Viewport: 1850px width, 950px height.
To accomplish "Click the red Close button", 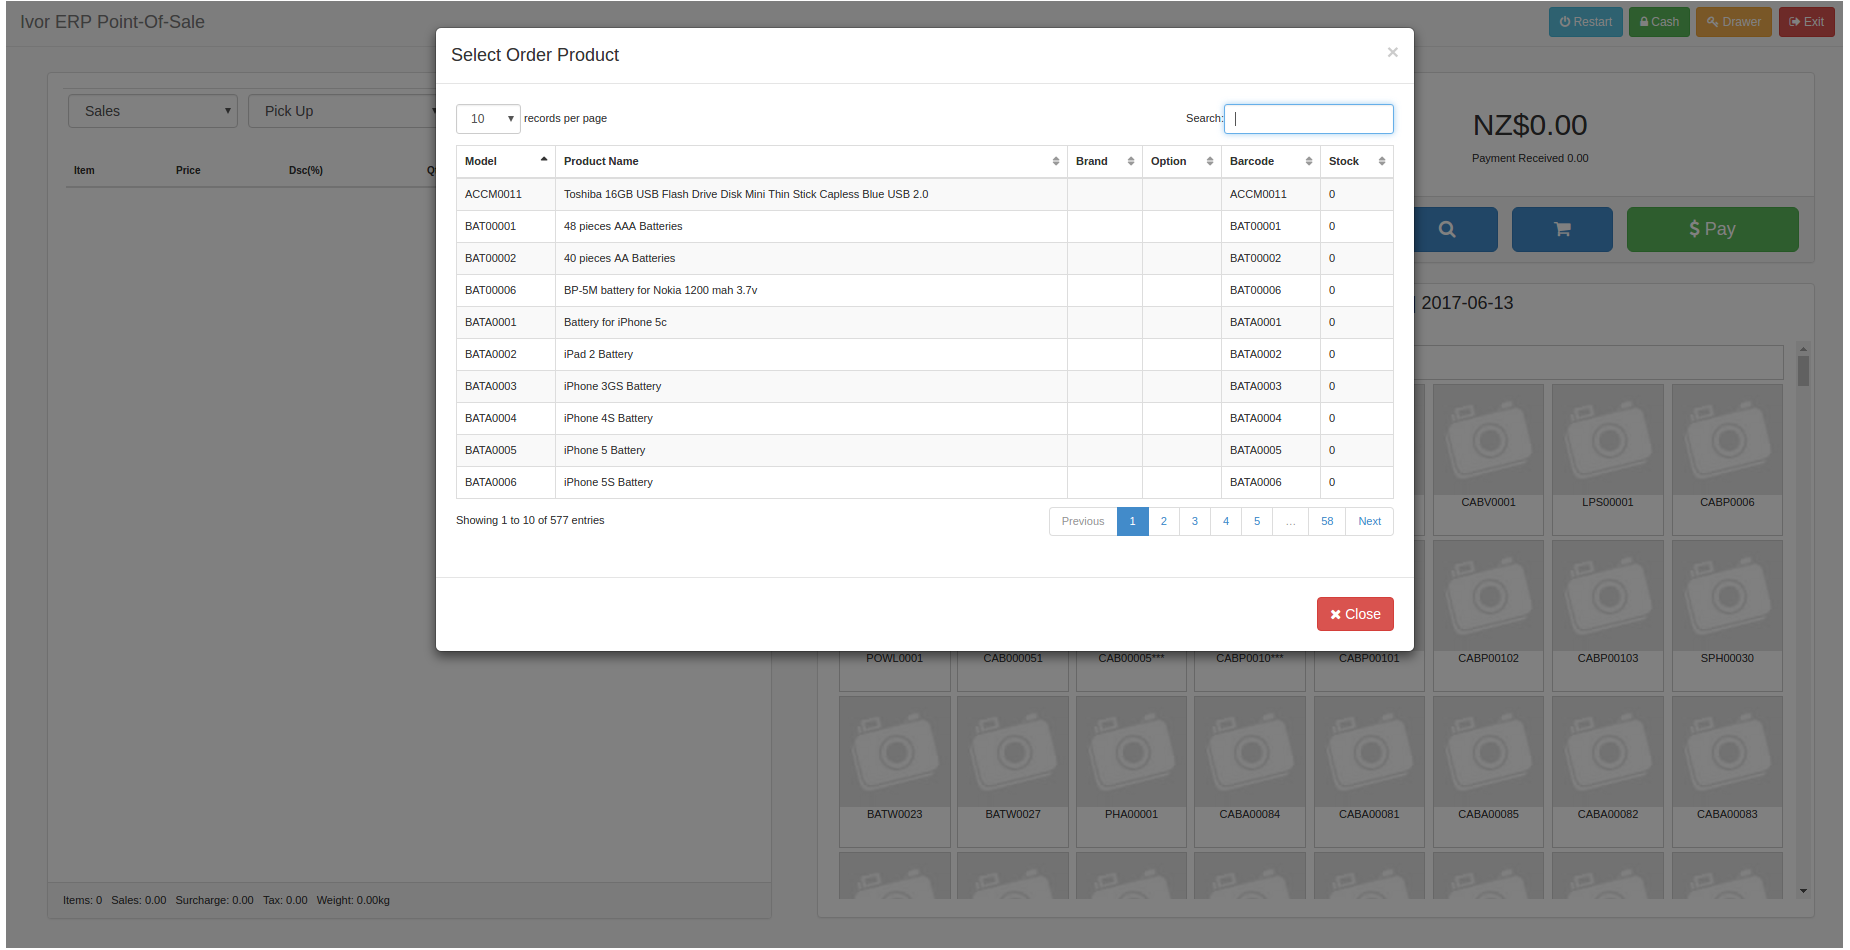I will coord(1354,614).
